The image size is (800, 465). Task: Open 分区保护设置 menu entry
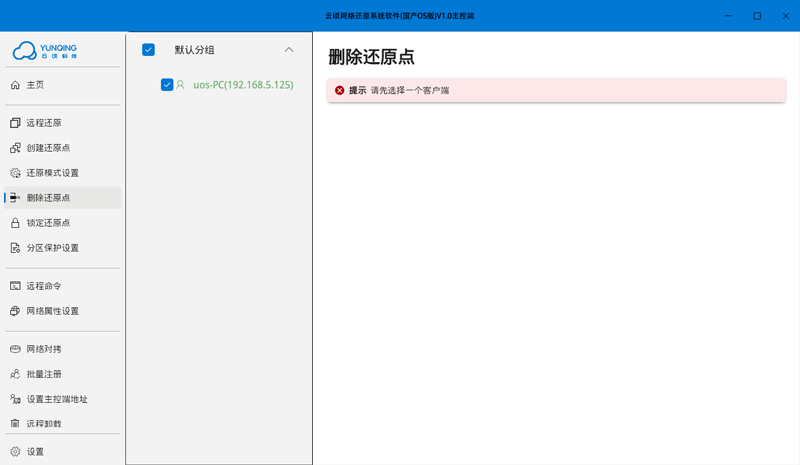(63, 248)
